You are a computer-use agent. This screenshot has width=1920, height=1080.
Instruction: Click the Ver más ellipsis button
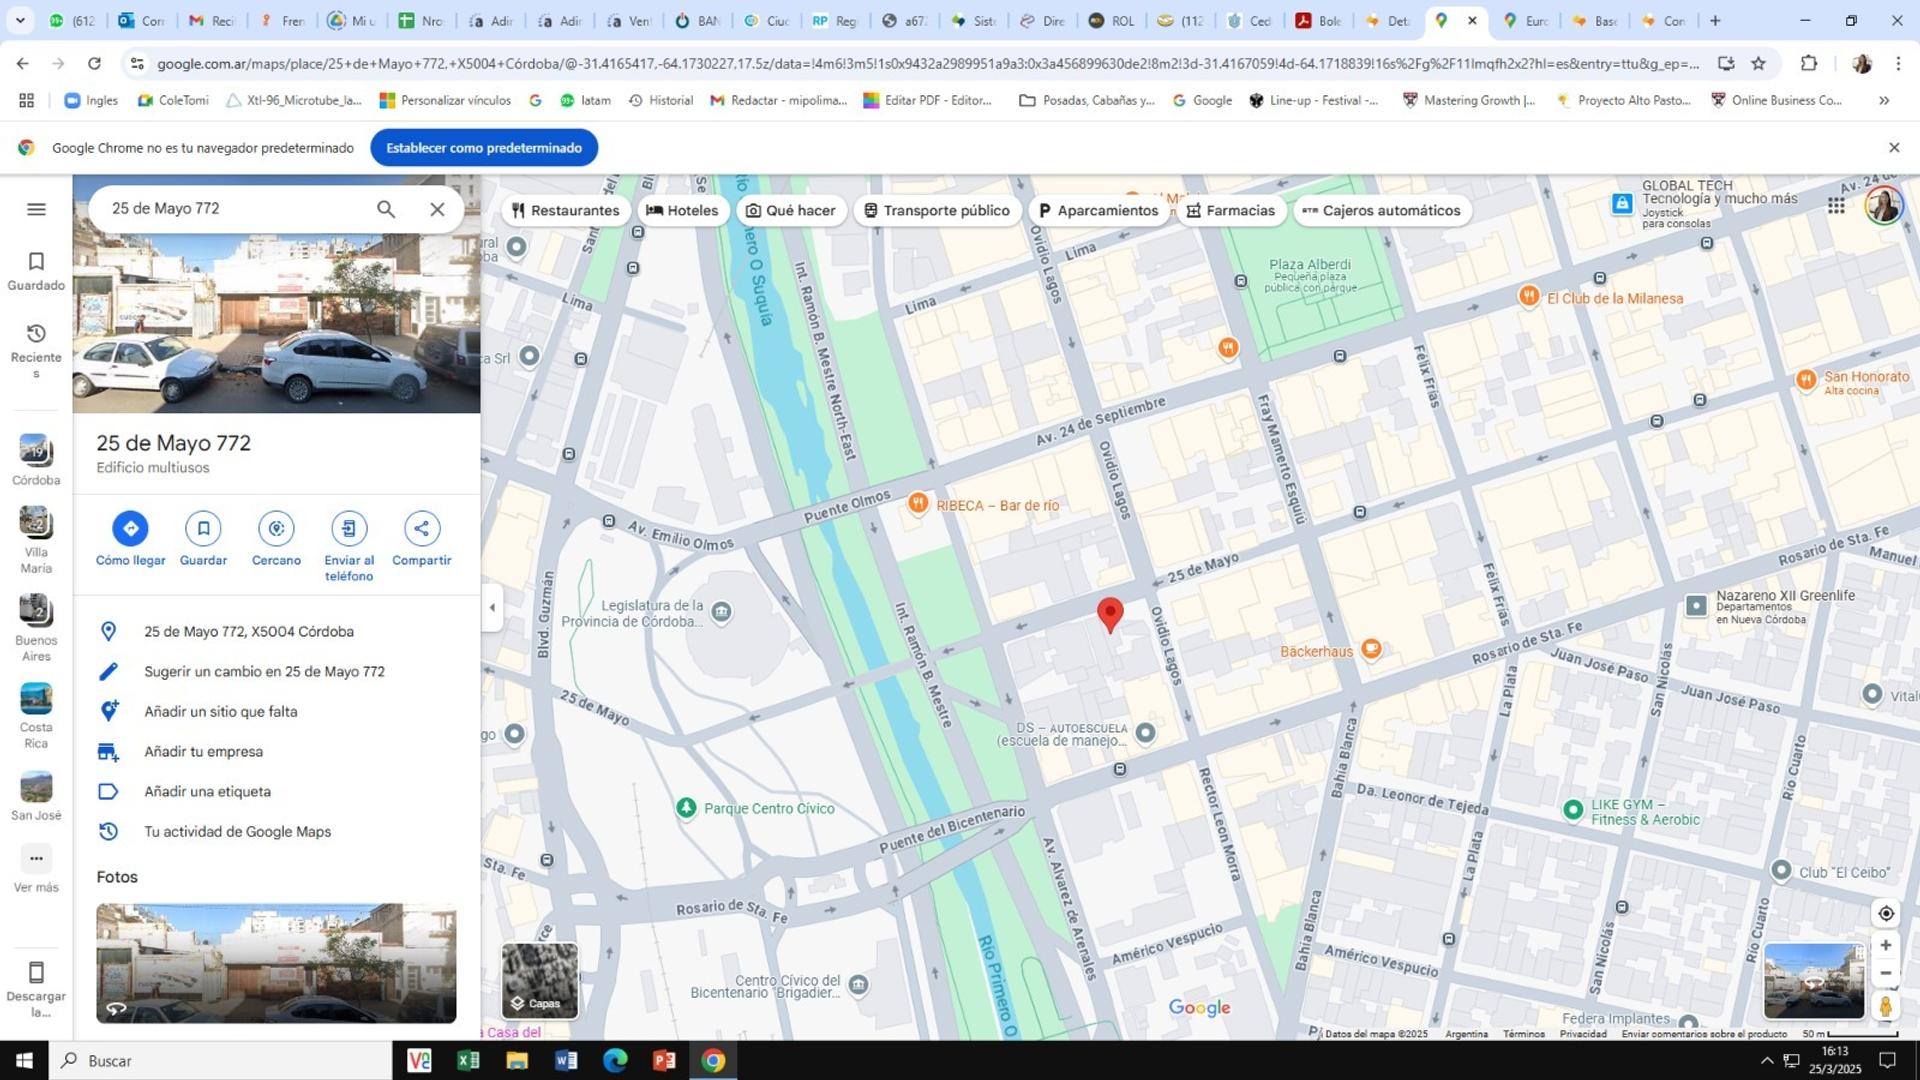coord(36,858)
